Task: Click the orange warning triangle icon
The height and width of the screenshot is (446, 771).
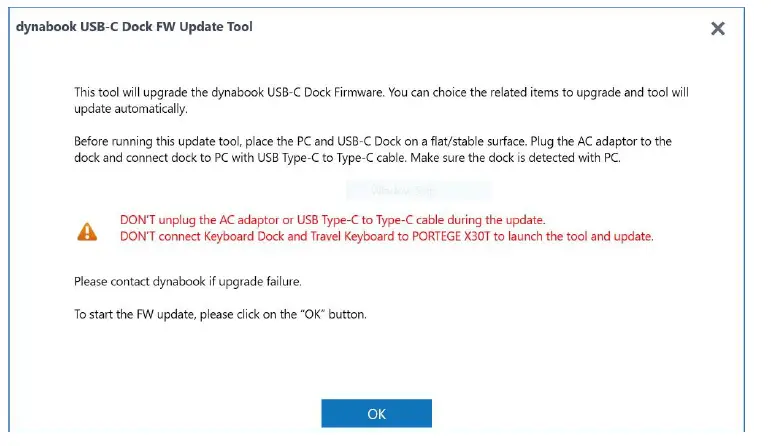Action: (87, 230)
